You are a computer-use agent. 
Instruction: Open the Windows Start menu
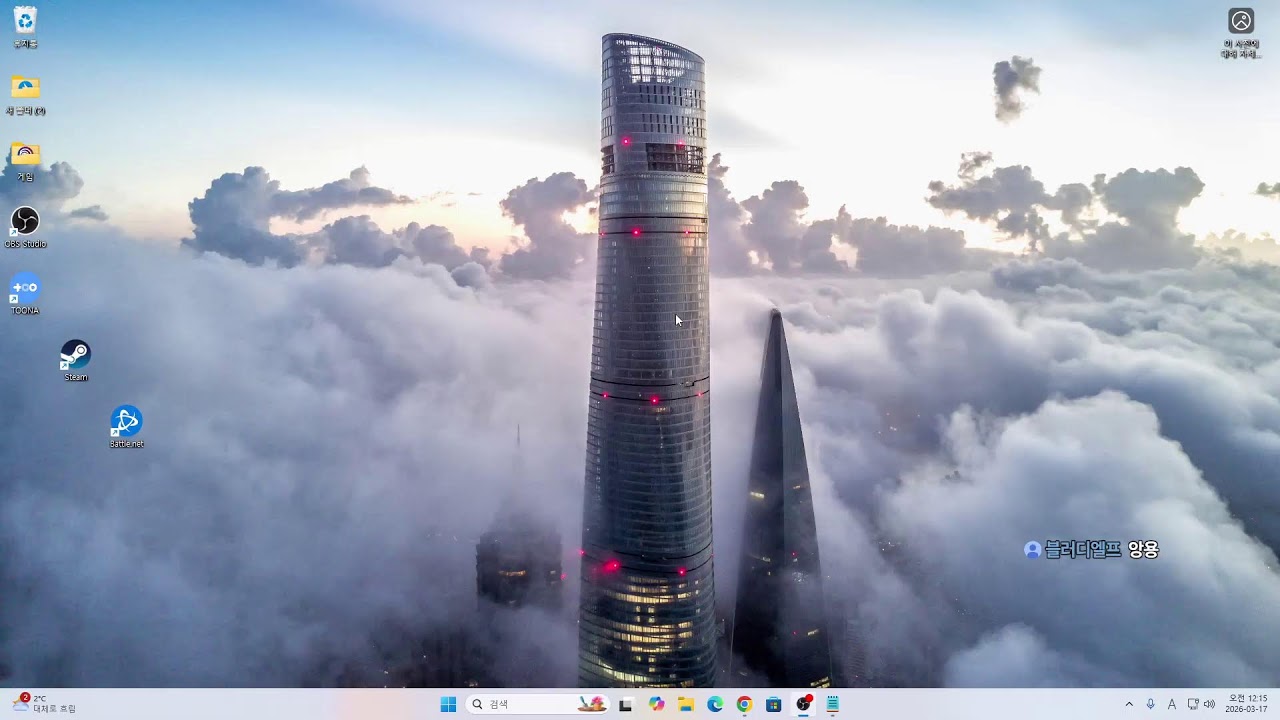pyautogui.click(x=448, y=704)
